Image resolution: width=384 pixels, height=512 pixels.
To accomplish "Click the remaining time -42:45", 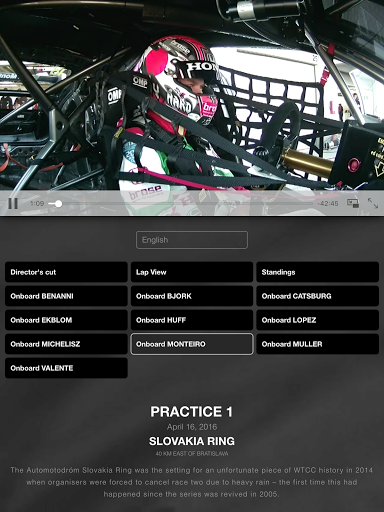I will coord(328,203).
